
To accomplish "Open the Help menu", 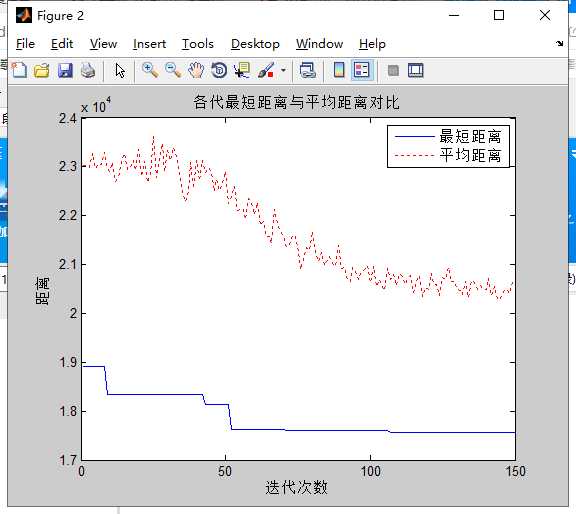I will pos(372,44).
